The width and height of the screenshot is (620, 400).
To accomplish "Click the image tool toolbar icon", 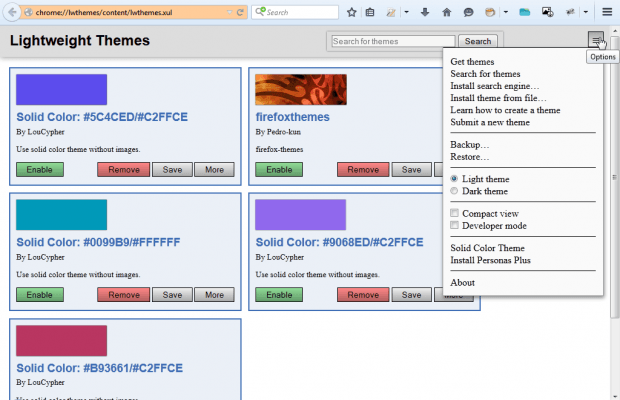I will 547,12.
